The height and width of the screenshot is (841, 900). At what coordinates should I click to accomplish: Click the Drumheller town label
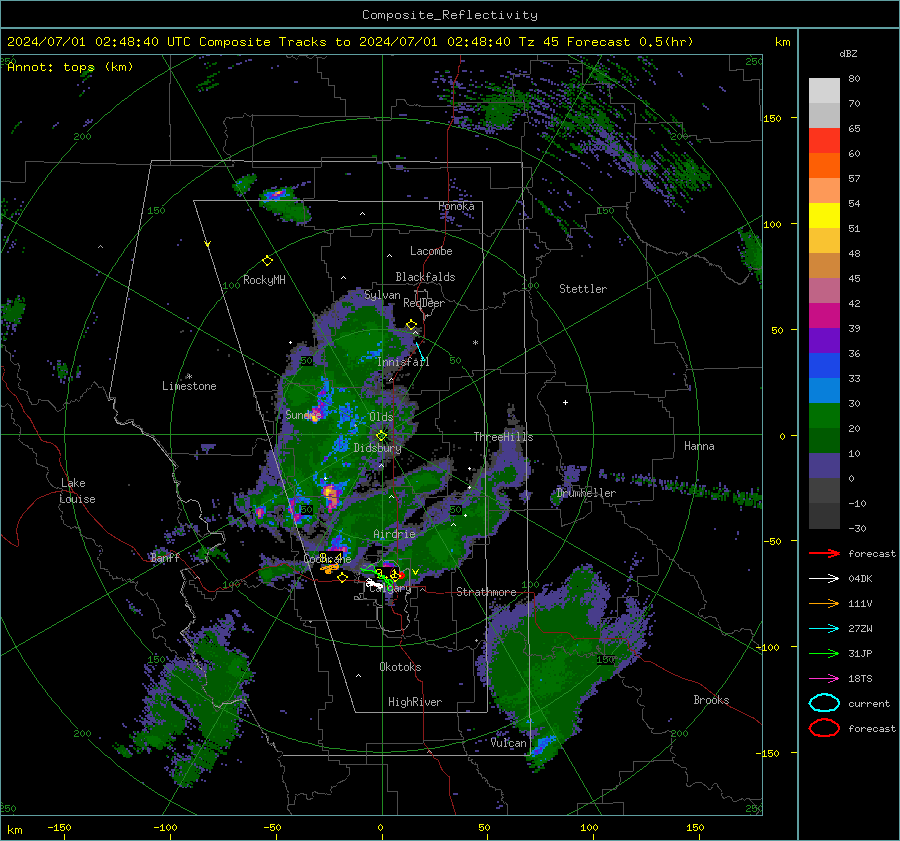(x=586, y=493)
